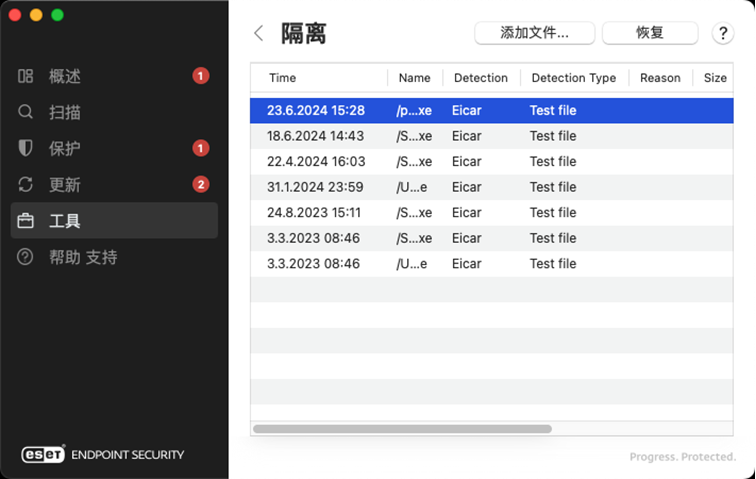This screenshot has width=756, height=479.
Task: Go back using the left chevron arrow
Action: [258, 33]
